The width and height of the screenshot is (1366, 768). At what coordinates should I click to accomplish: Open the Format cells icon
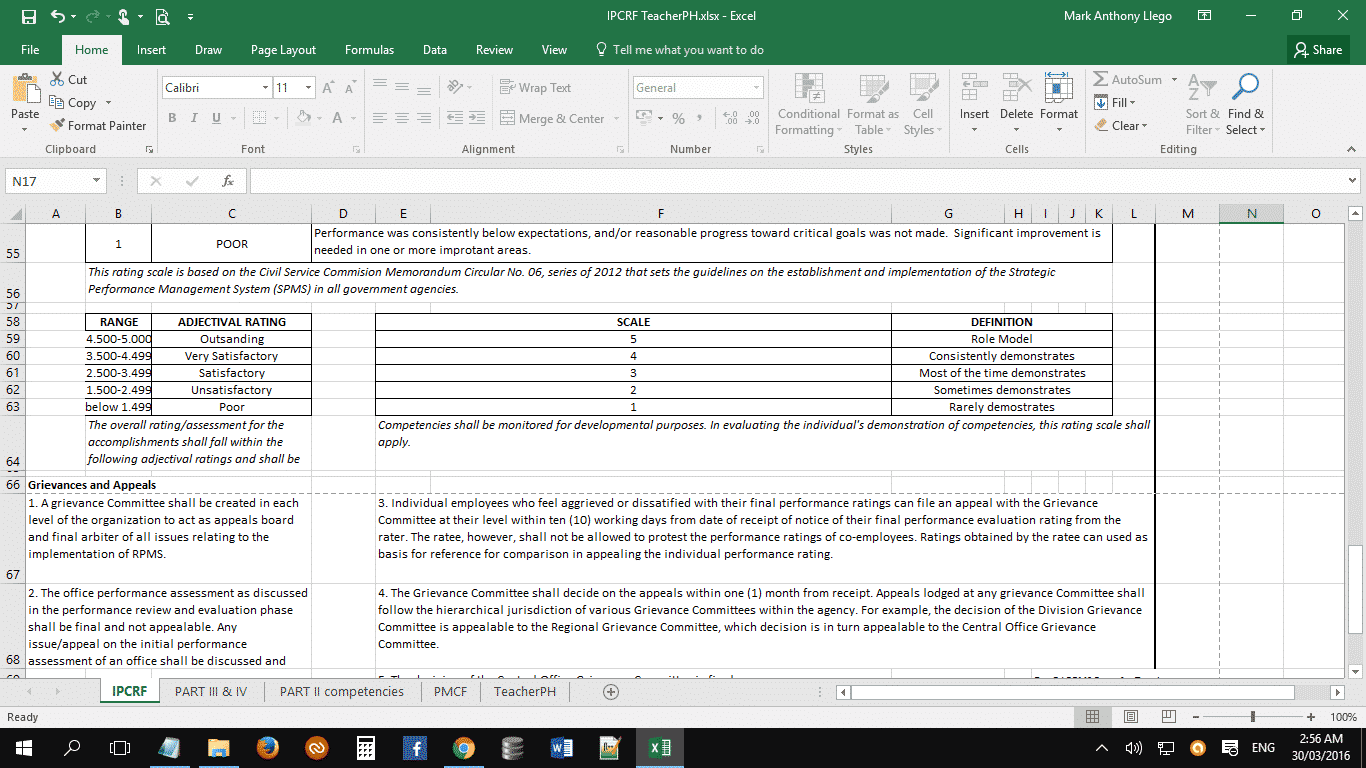[x=1059, y=88]
